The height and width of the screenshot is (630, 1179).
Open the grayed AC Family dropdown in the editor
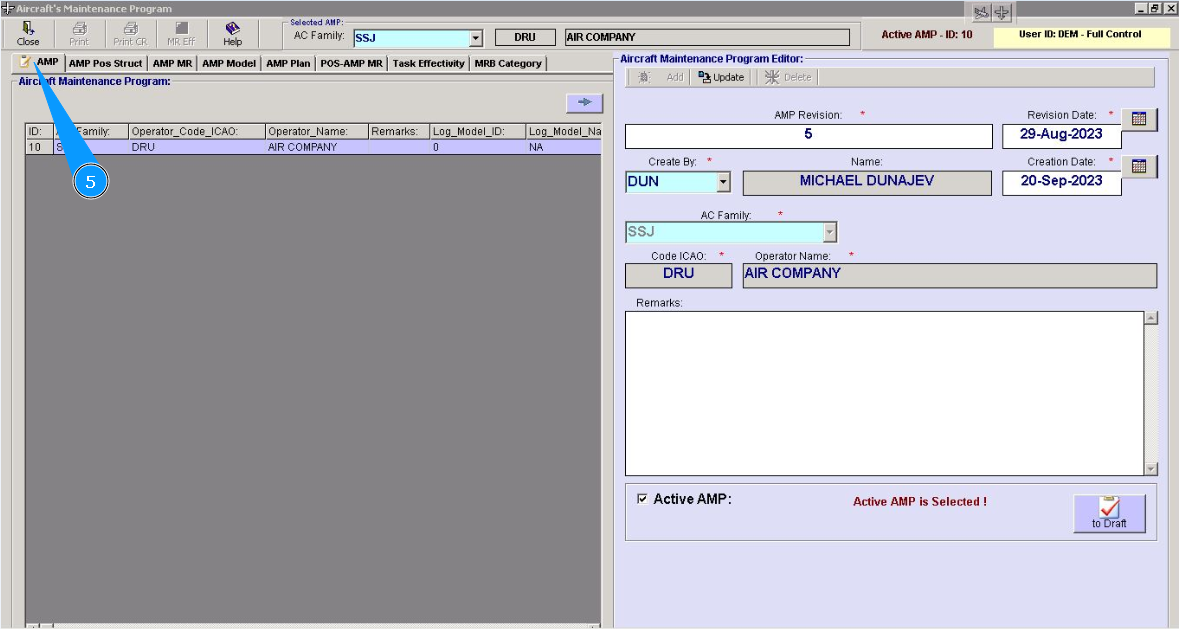(x=828, y=231)
